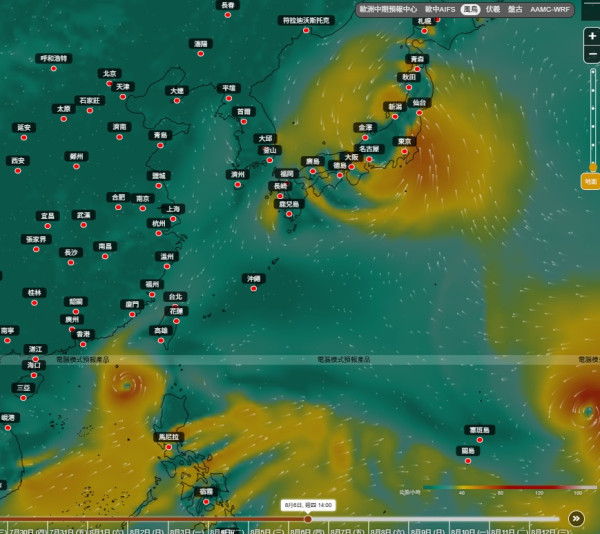Jump to 8月8日 on the timeline
Image resolution: width=600 pixels, height=534 pixels.
click(x=388, y=531)
